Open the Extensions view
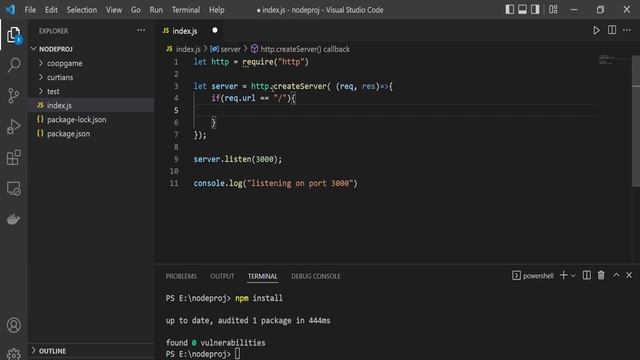 pyautogui.click(x=14, y=158)
